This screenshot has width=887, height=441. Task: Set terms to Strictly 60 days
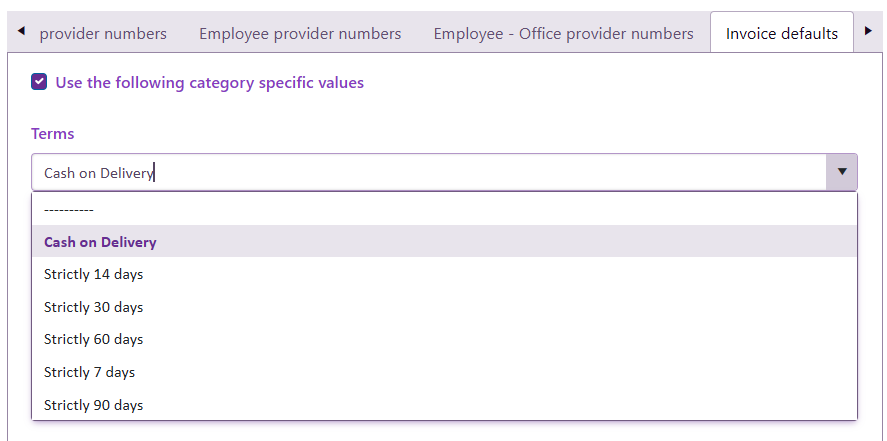point(94,339)
